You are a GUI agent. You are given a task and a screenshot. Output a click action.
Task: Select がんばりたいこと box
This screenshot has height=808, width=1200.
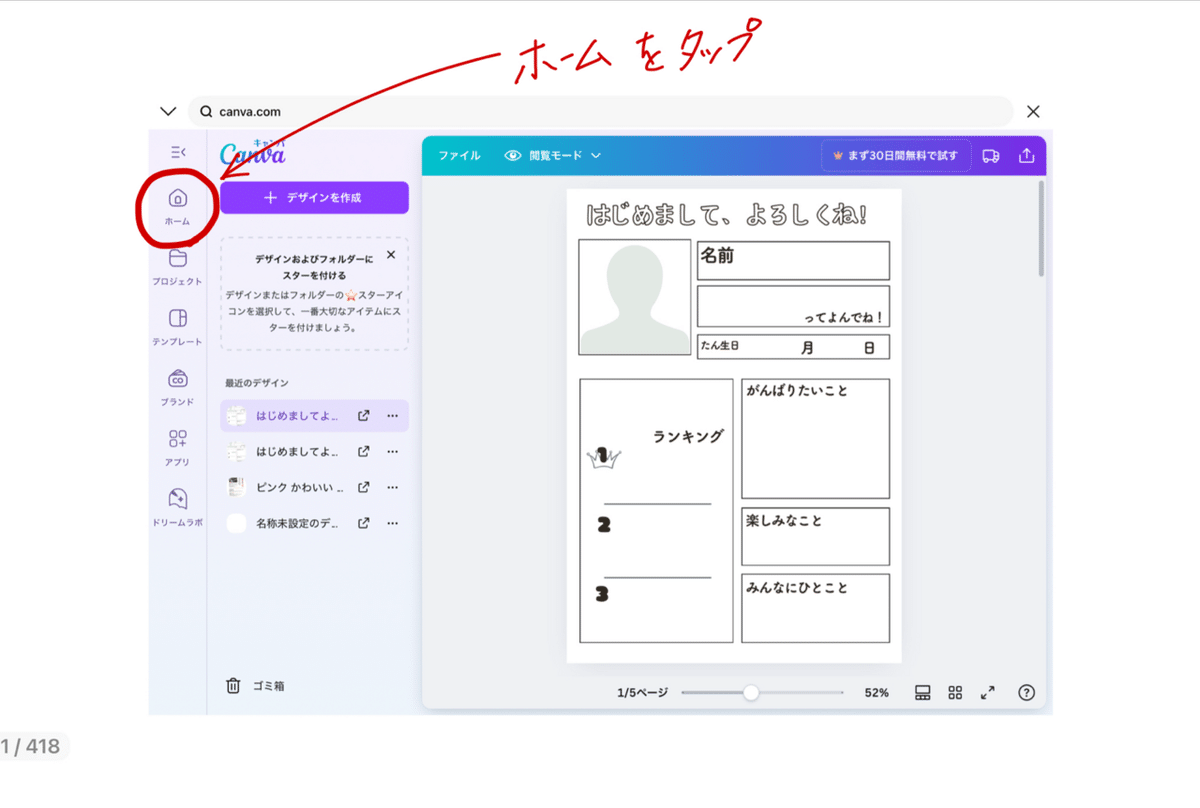click(x=815, y=439)
